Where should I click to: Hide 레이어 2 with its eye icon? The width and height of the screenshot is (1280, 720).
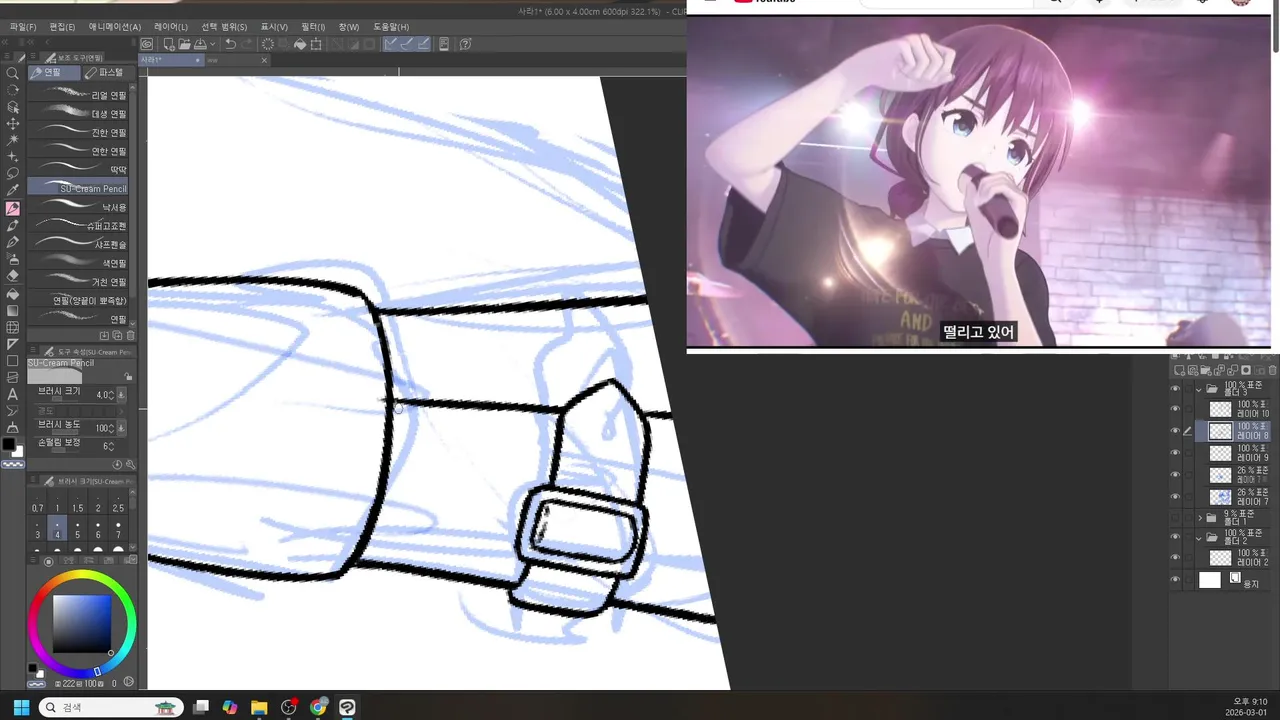[1175, 558]
